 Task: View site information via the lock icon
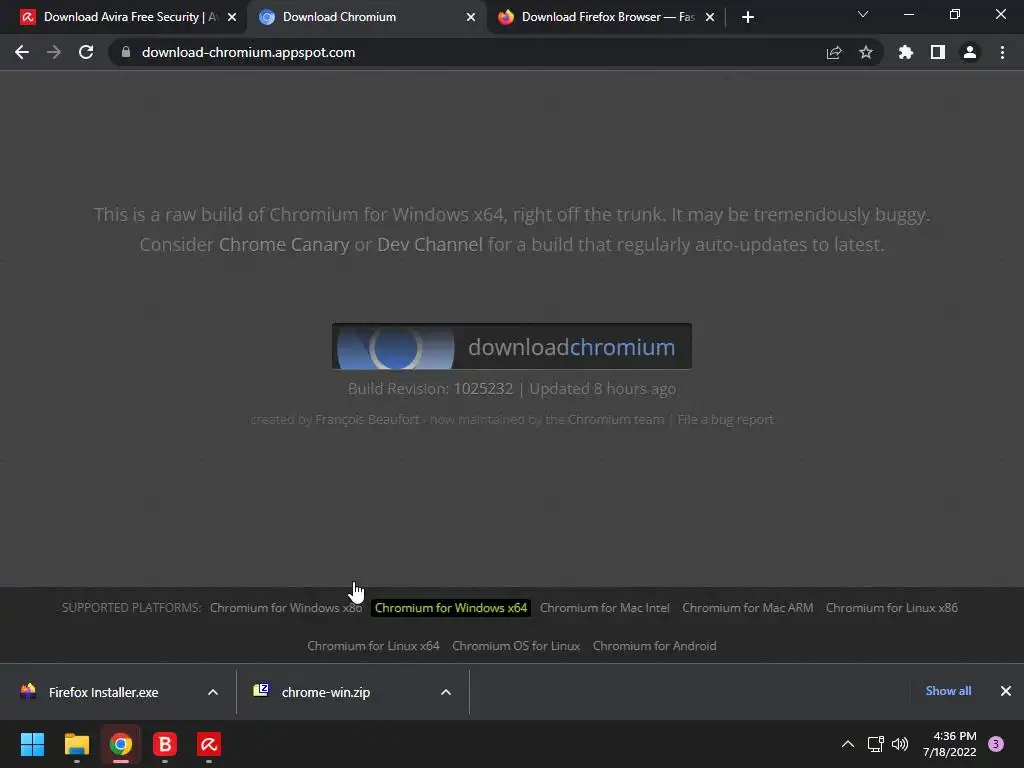click(126, 52)
